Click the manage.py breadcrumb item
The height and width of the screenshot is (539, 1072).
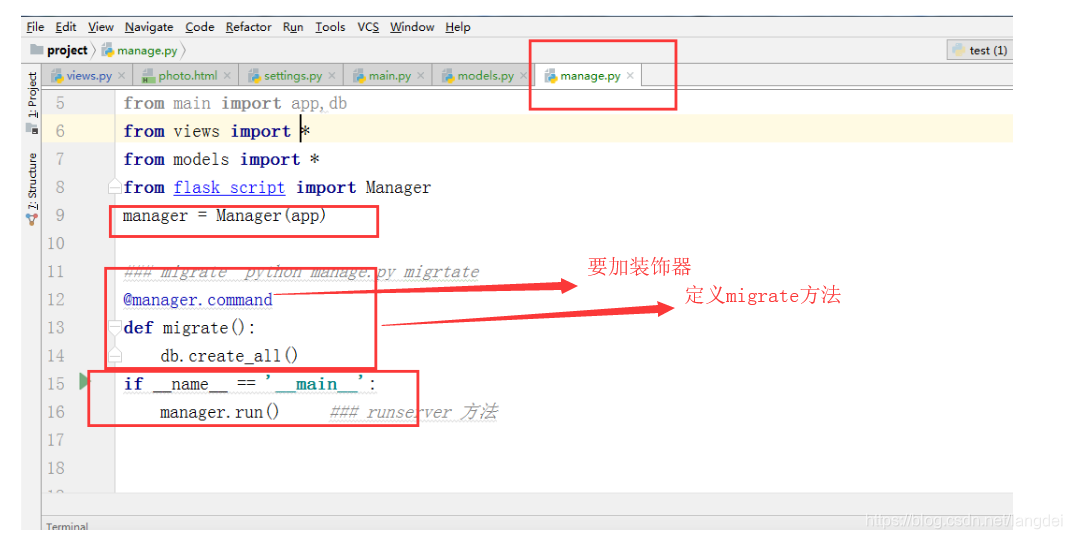pyautogui.click(x=140, y=50)
